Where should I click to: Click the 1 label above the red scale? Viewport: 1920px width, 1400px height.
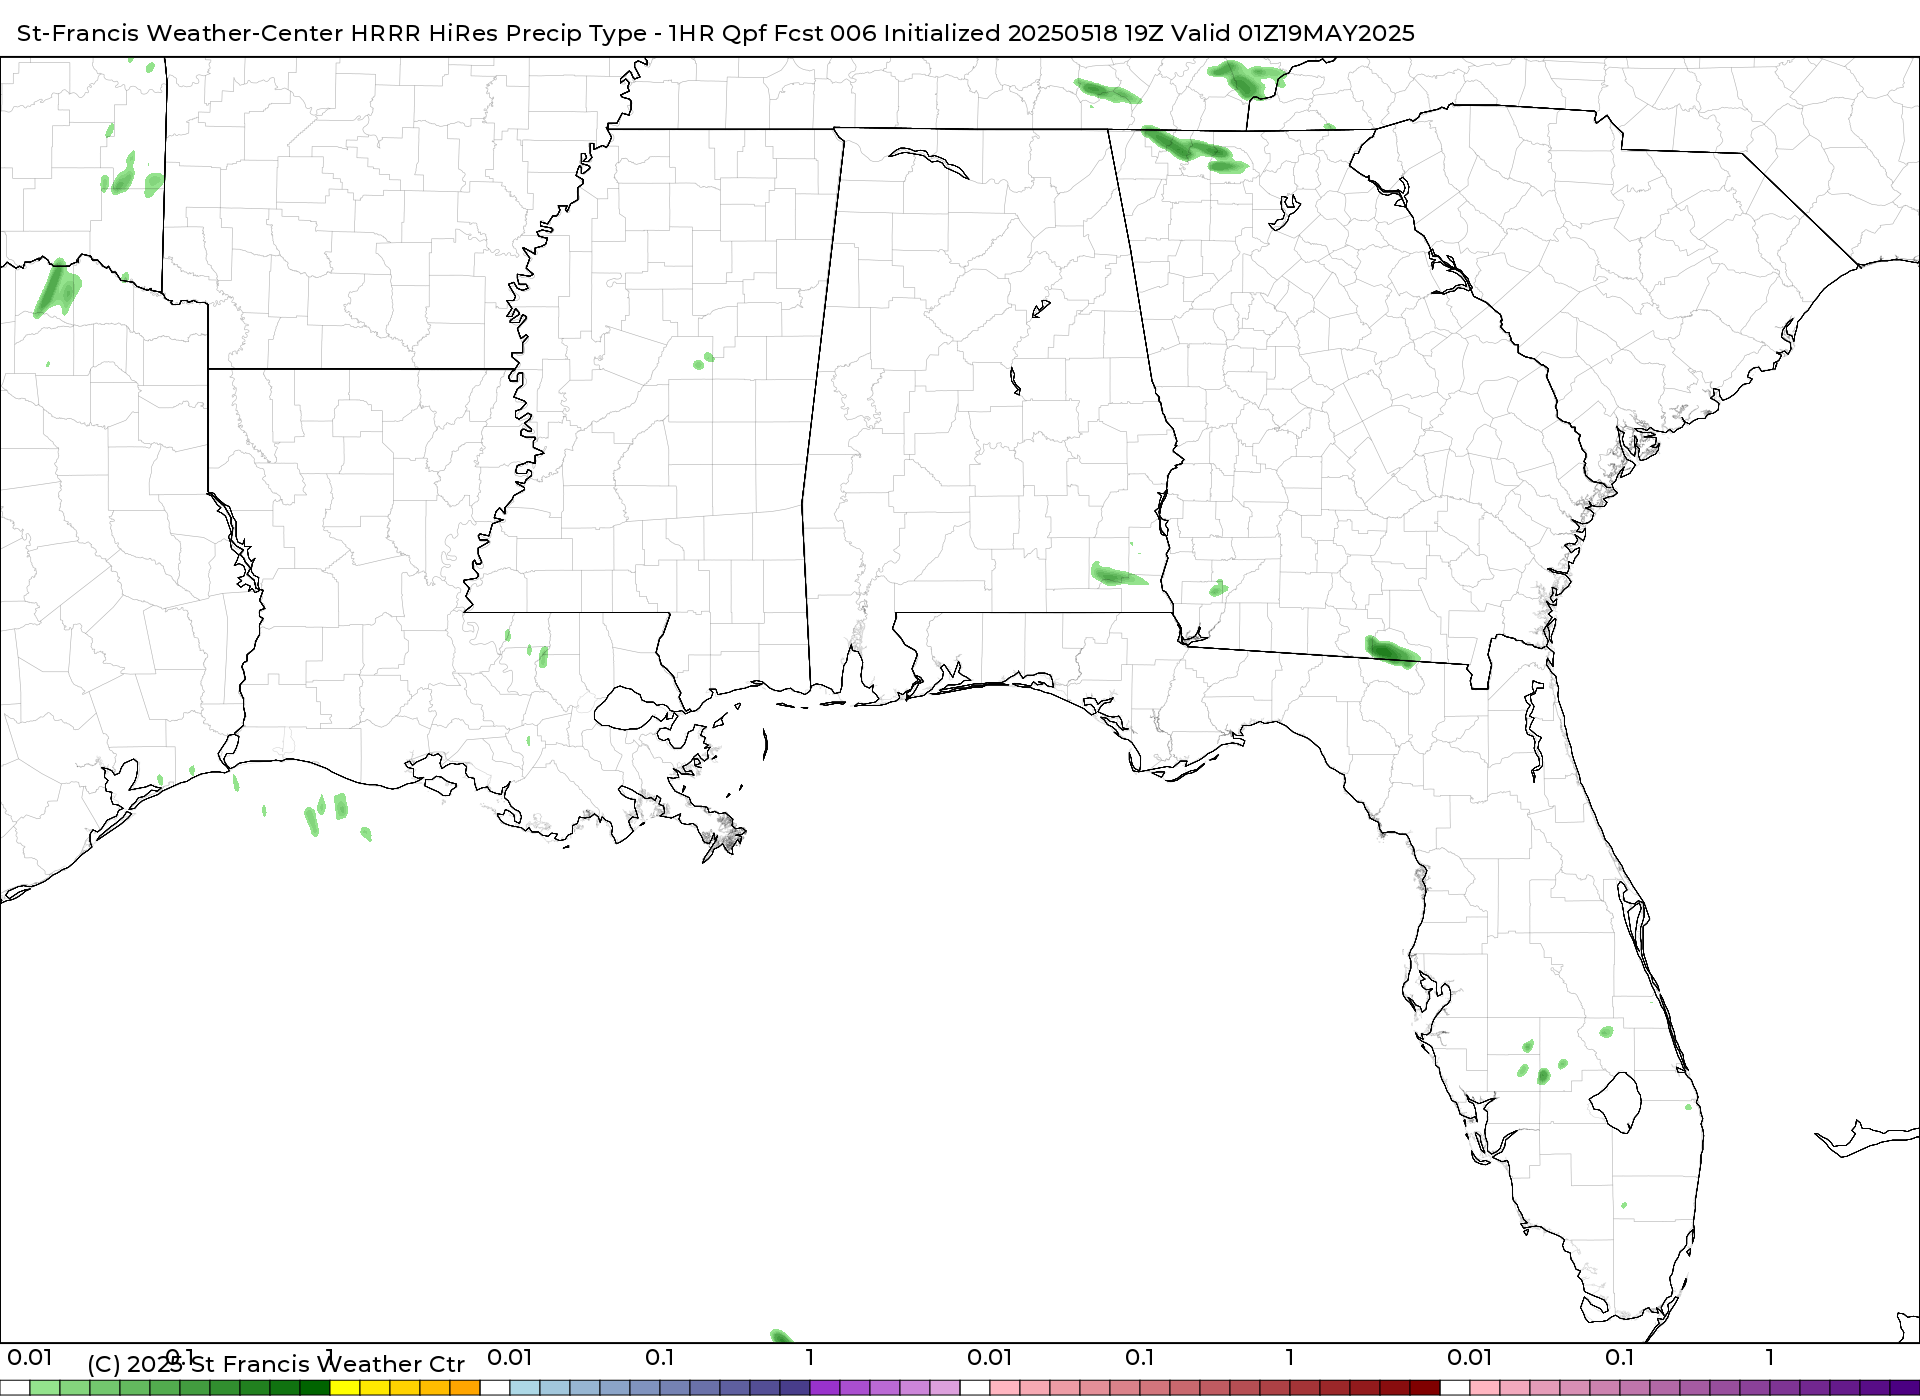1290,1357
